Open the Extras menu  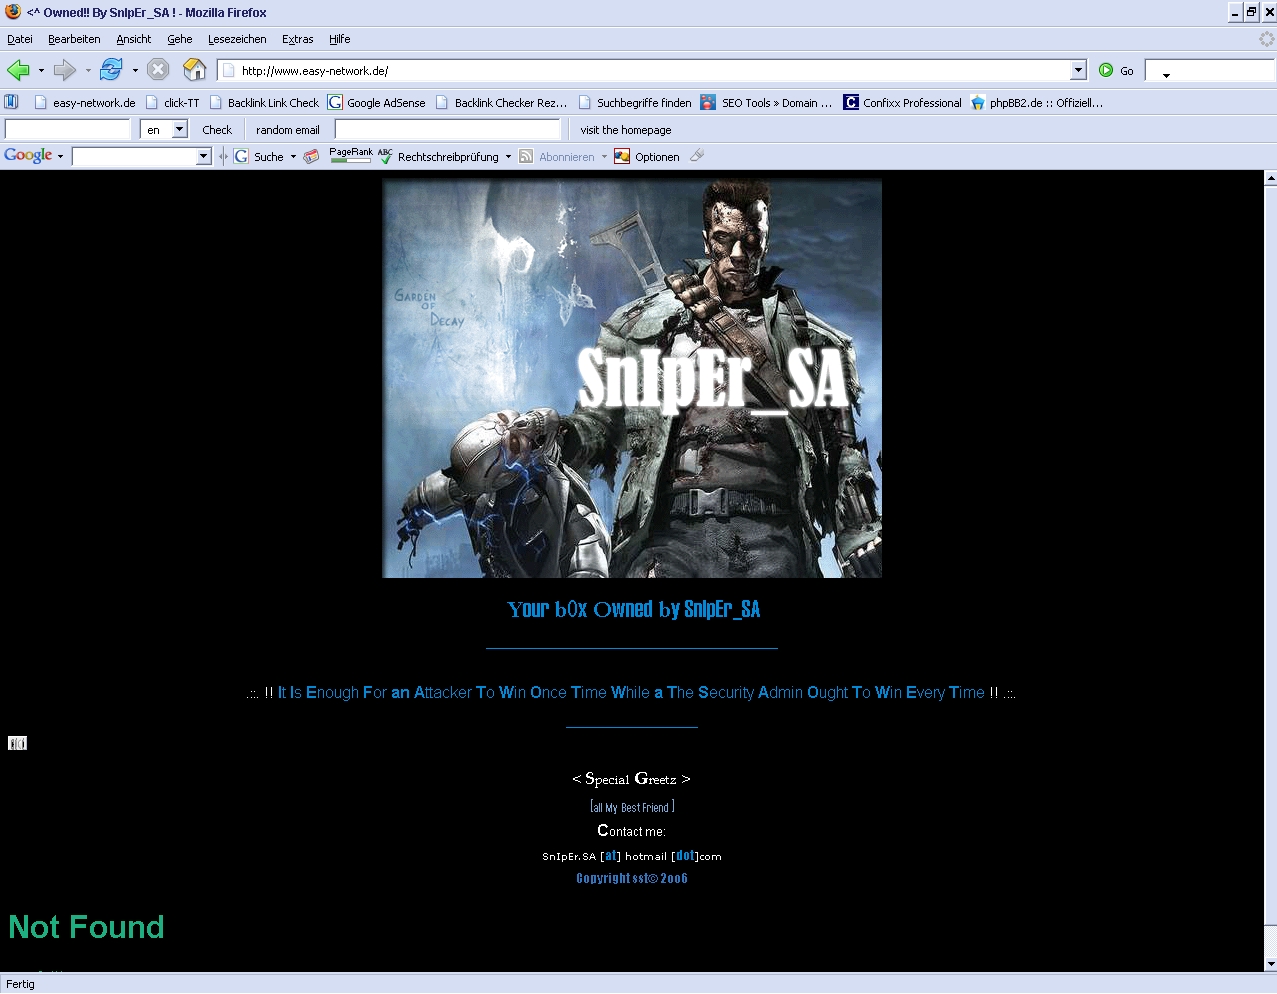298,39
